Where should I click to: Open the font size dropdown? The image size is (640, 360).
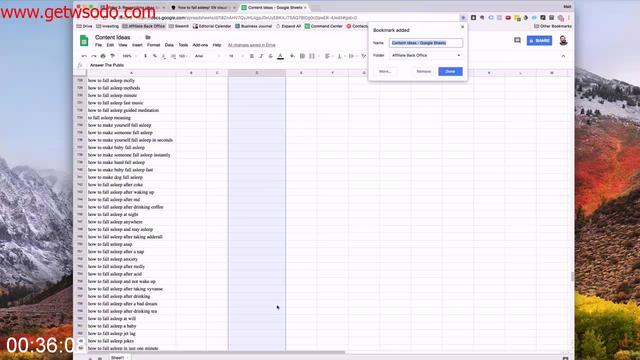tap(235, 56)
